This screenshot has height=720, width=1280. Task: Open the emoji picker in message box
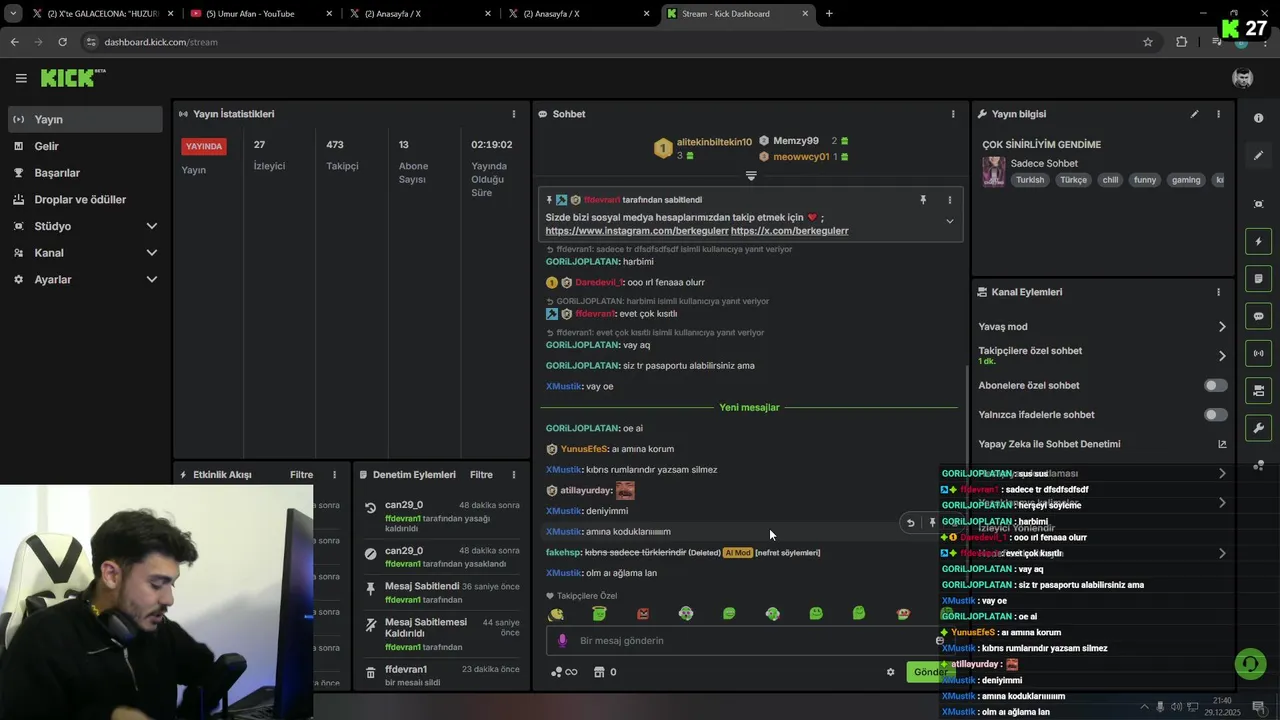tap(940, 641)
